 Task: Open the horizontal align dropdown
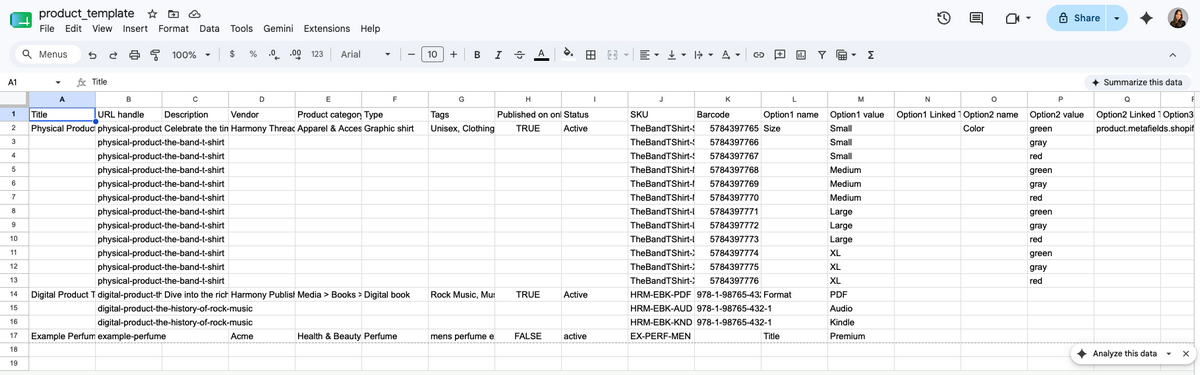tap(649, 55)
